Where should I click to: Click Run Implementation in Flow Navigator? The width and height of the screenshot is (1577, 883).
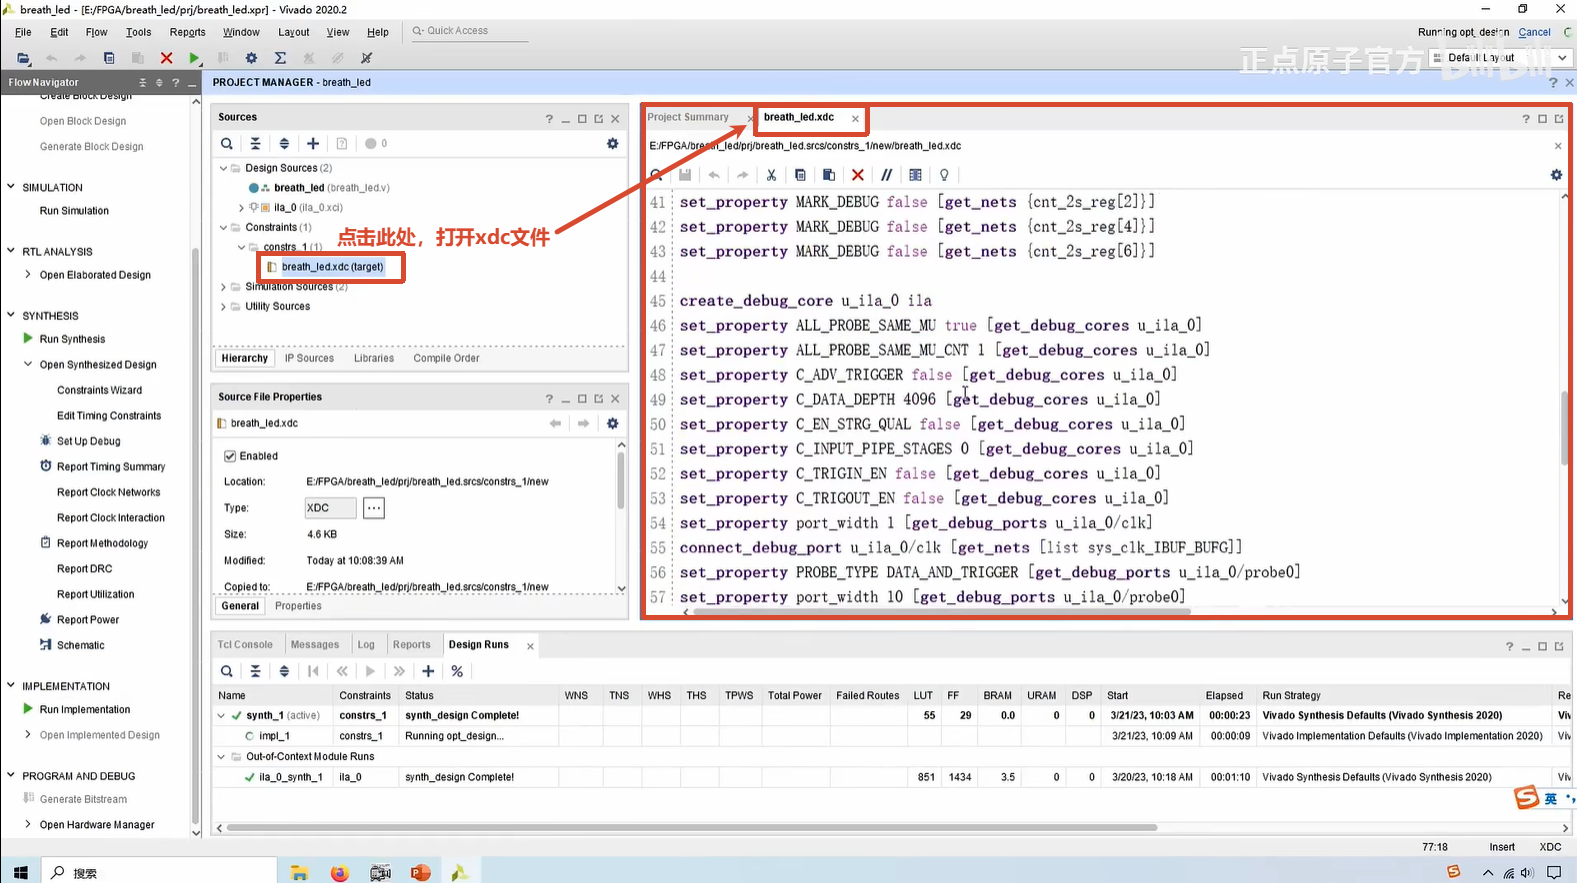(x=85, y=709)
